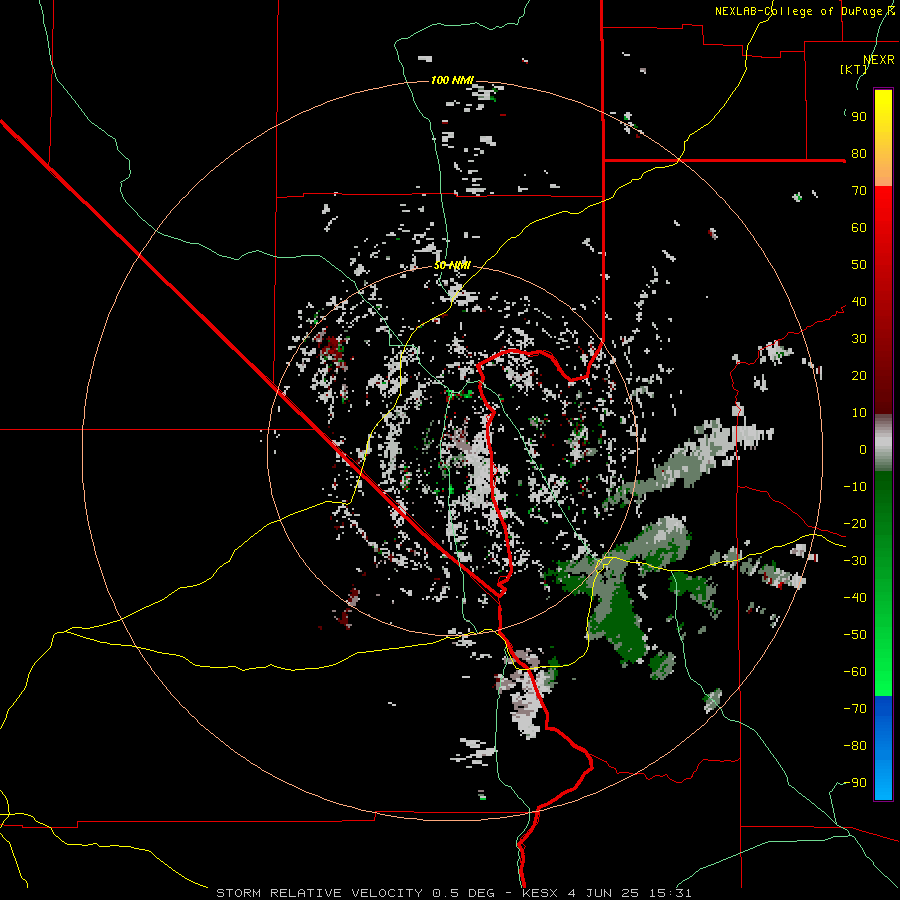The image size is (900, 900).
Task: Click the [KT] units label
Action: coord(853,69)
